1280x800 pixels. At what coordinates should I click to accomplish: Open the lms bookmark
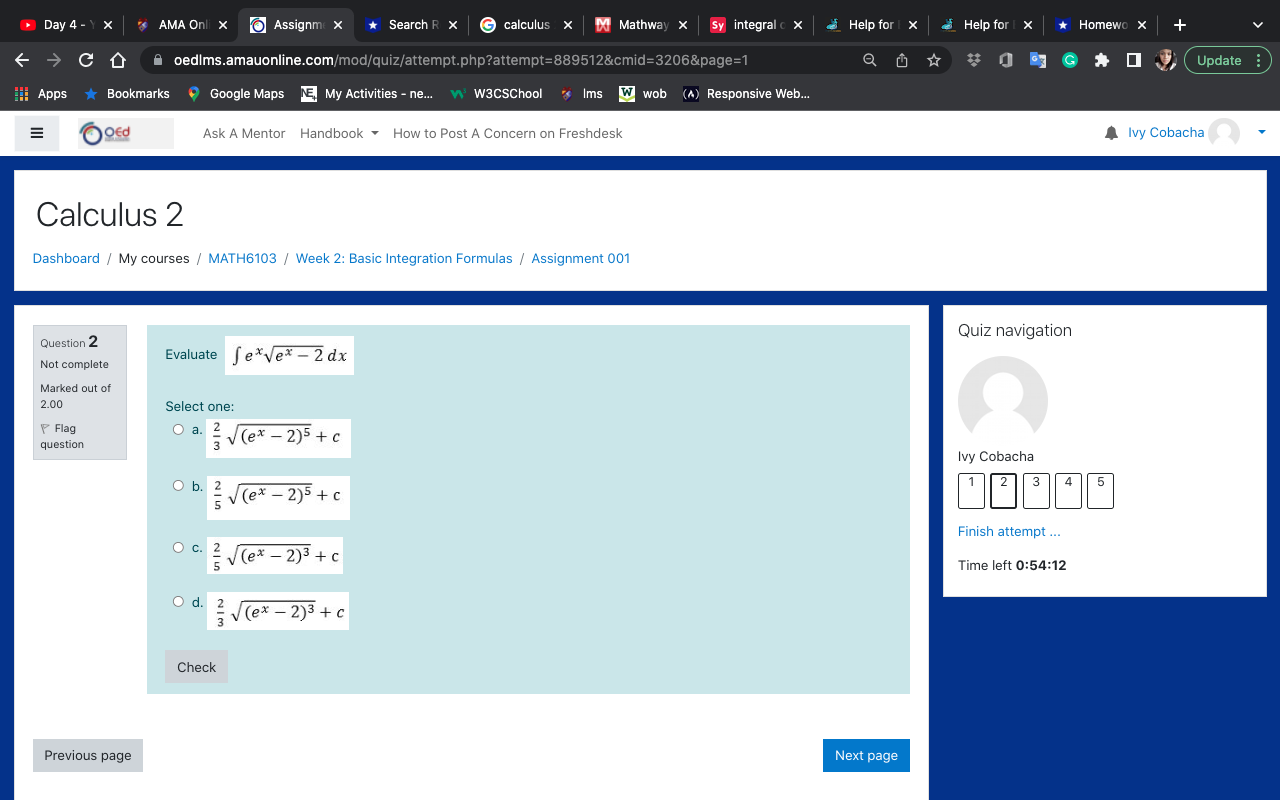click(581, 94)
